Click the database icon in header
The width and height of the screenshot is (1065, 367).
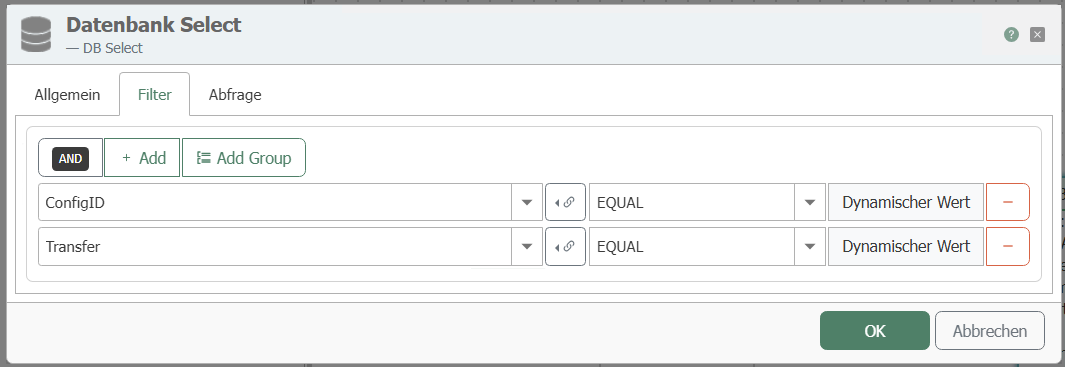coord(36,35)
